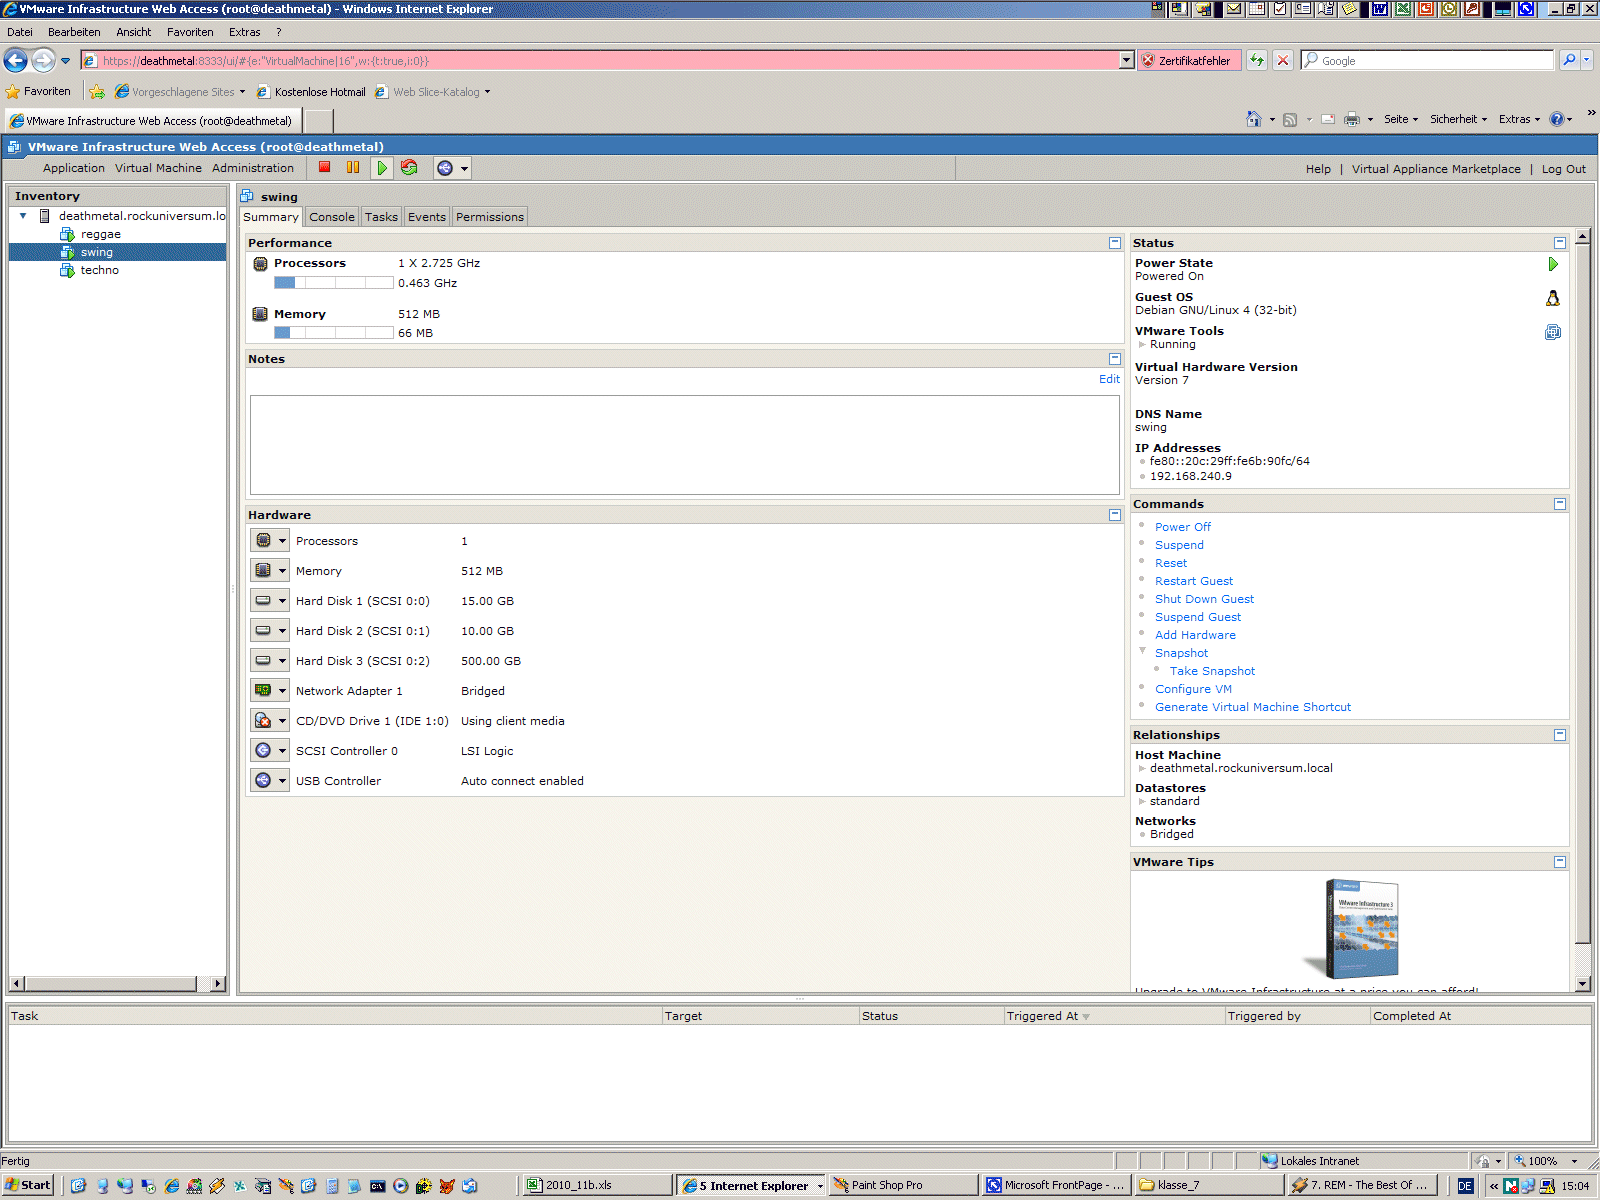This screenshot has height=1200, width=1600.
Task: Open Hard Disk 3 icon menu
Action: [x=270, y=661]
